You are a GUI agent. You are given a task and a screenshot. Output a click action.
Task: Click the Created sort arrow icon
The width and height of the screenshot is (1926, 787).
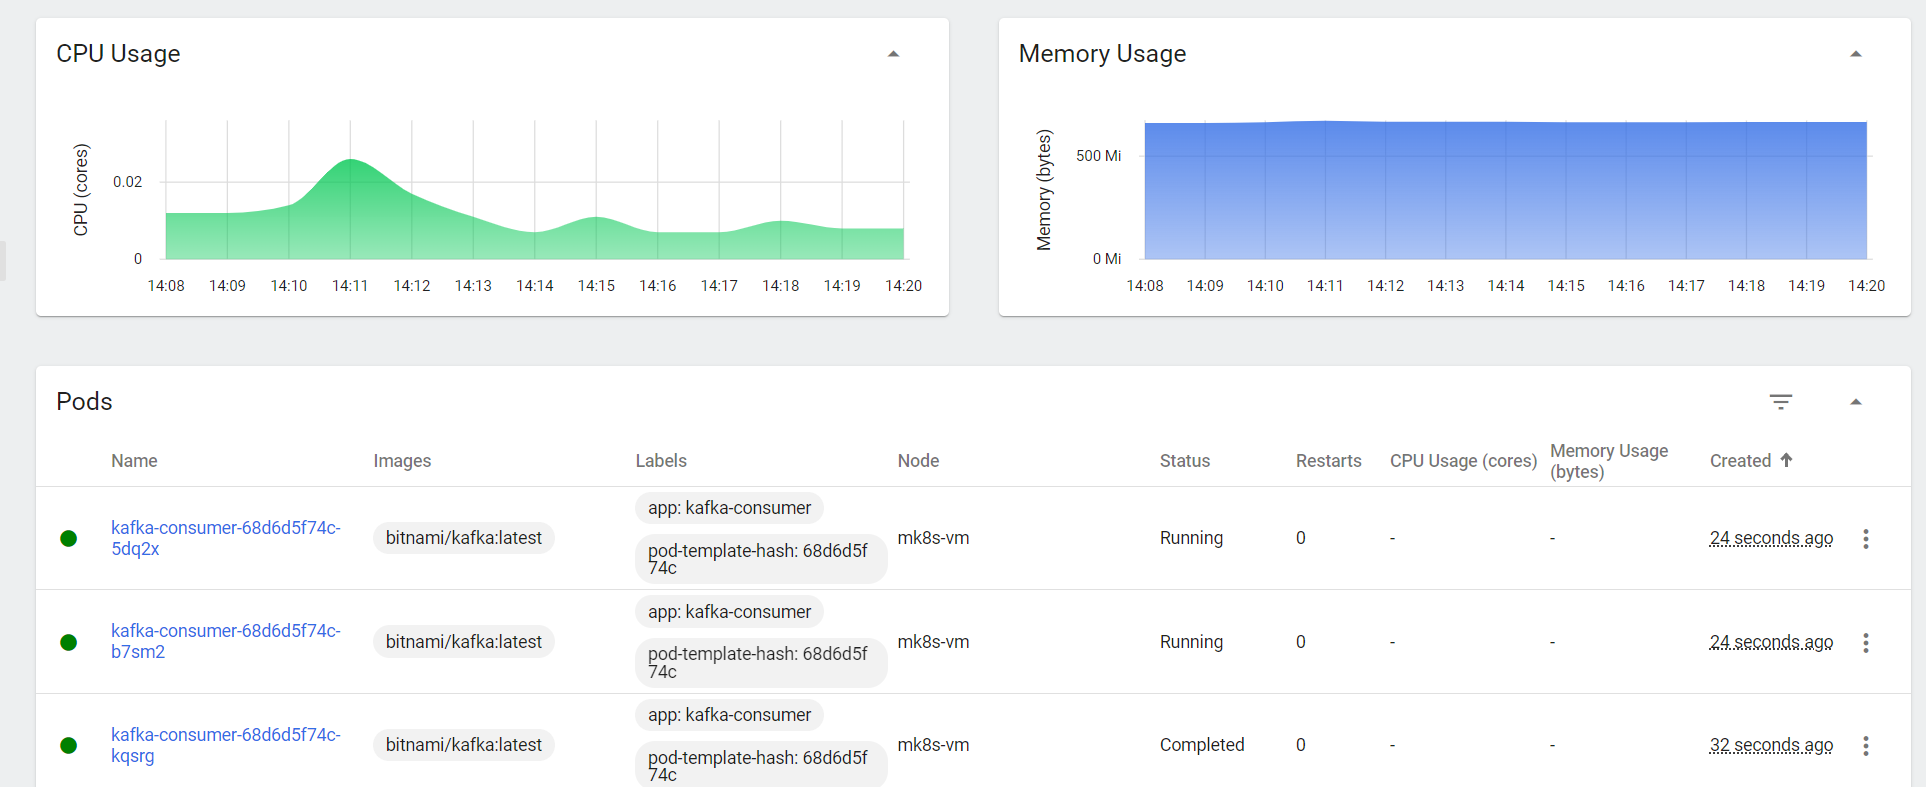tap(1786, 460)
